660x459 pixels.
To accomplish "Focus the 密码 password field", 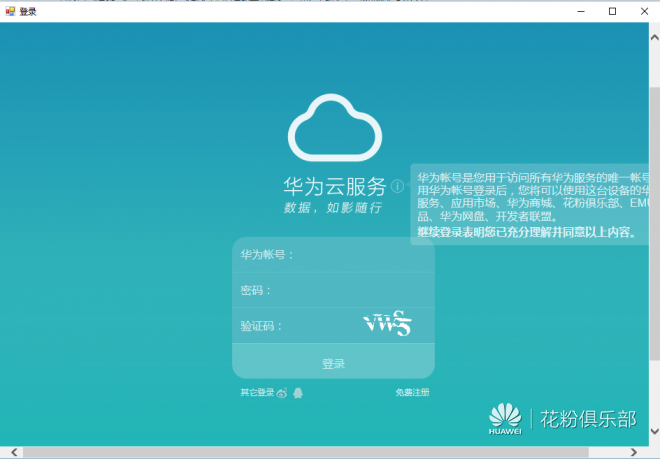I will click(x=333, y=290).
